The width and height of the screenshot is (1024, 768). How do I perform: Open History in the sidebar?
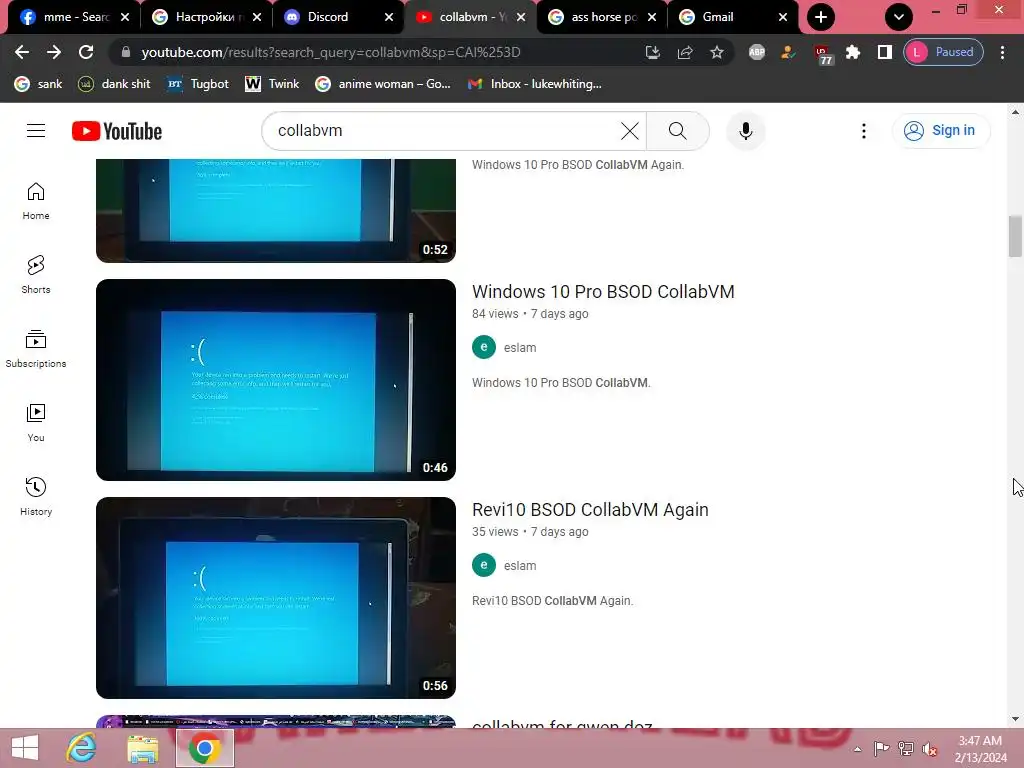coord(36,496)
